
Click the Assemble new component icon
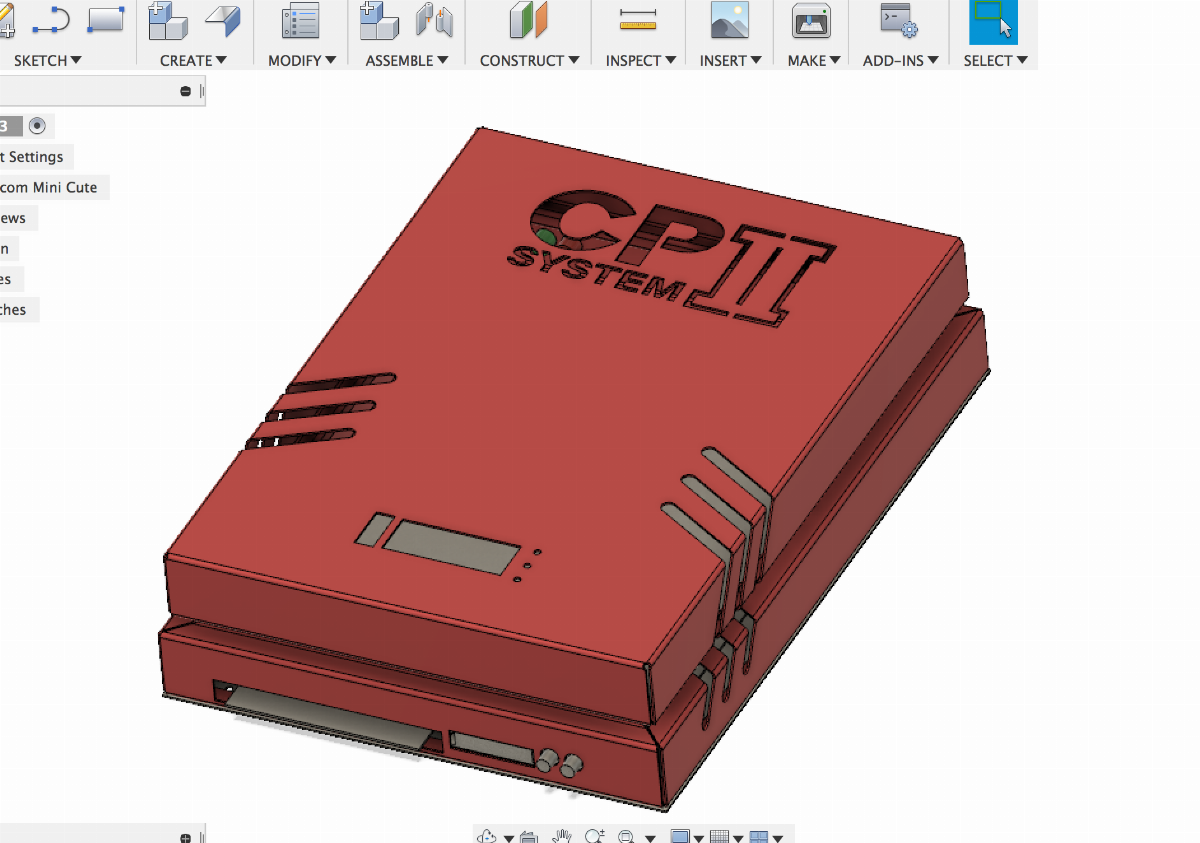[379, 20]
